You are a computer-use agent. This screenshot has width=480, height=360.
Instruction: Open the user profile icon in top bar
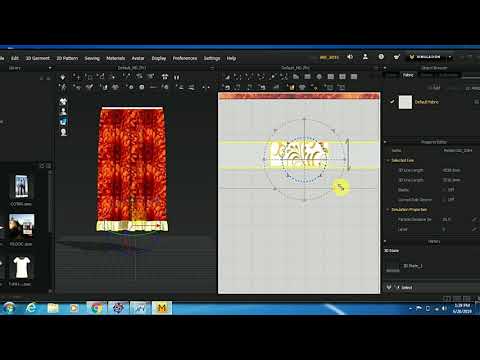pos(365,57)
